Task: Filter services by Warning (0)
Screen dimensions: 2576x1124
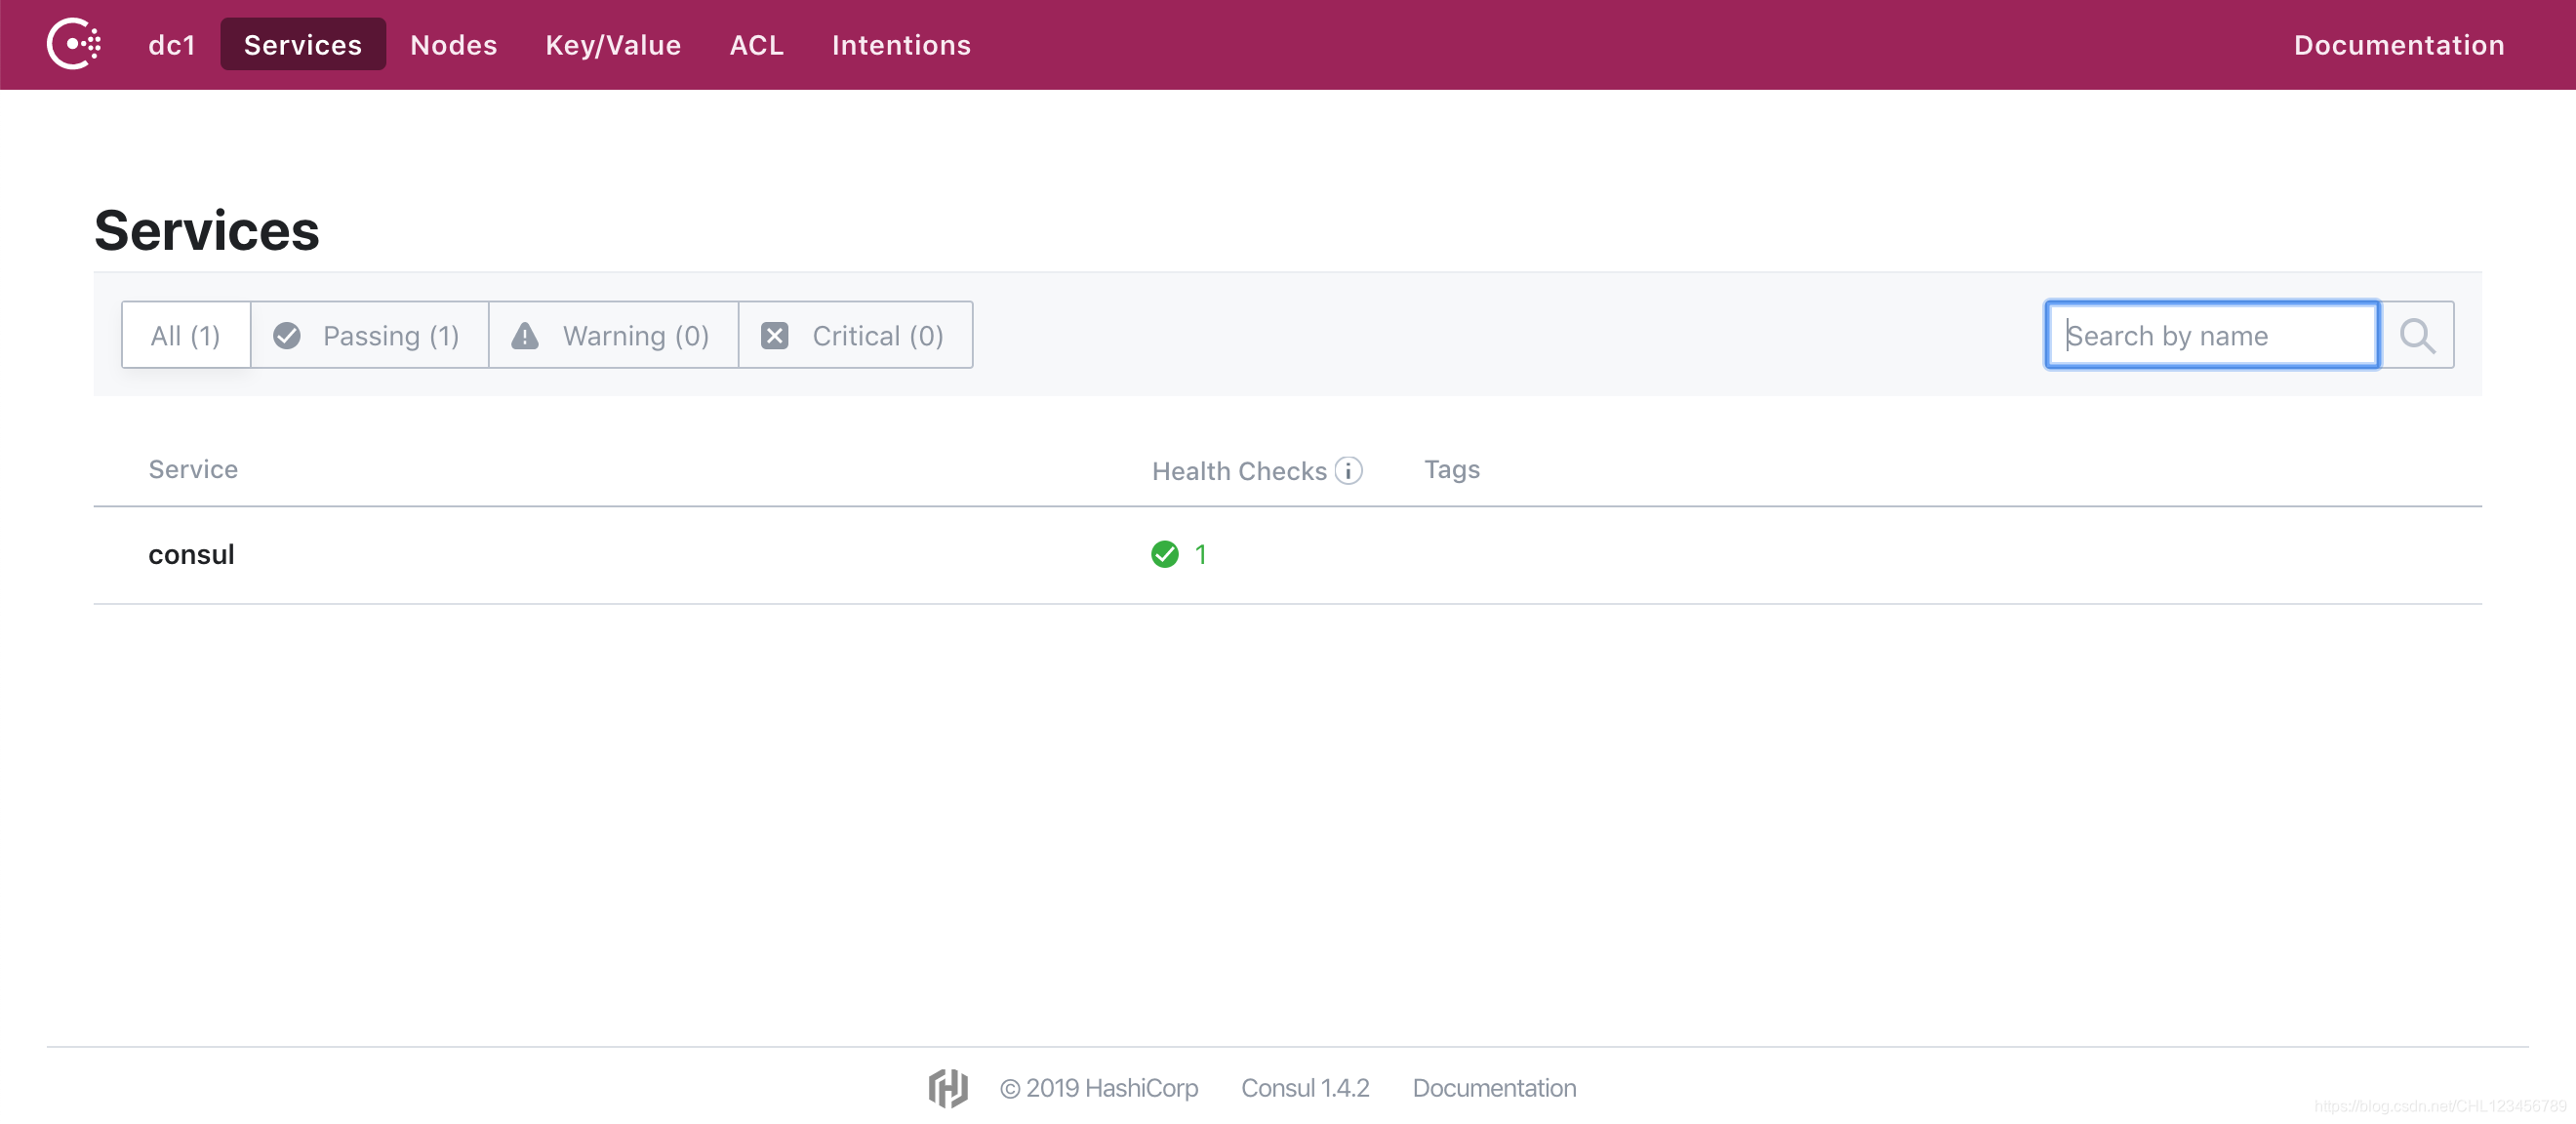Action: [634, 336]
